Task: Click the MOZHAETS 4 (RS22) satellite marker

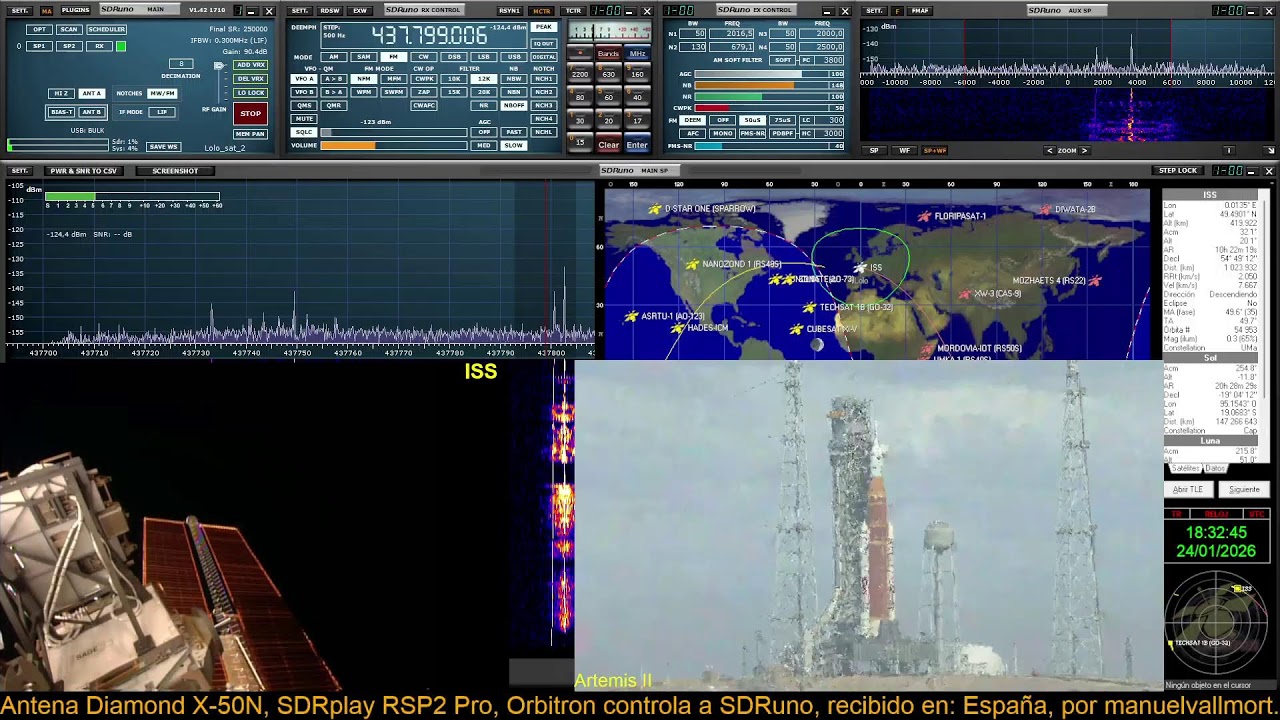Action: [x=1095, y=281]
